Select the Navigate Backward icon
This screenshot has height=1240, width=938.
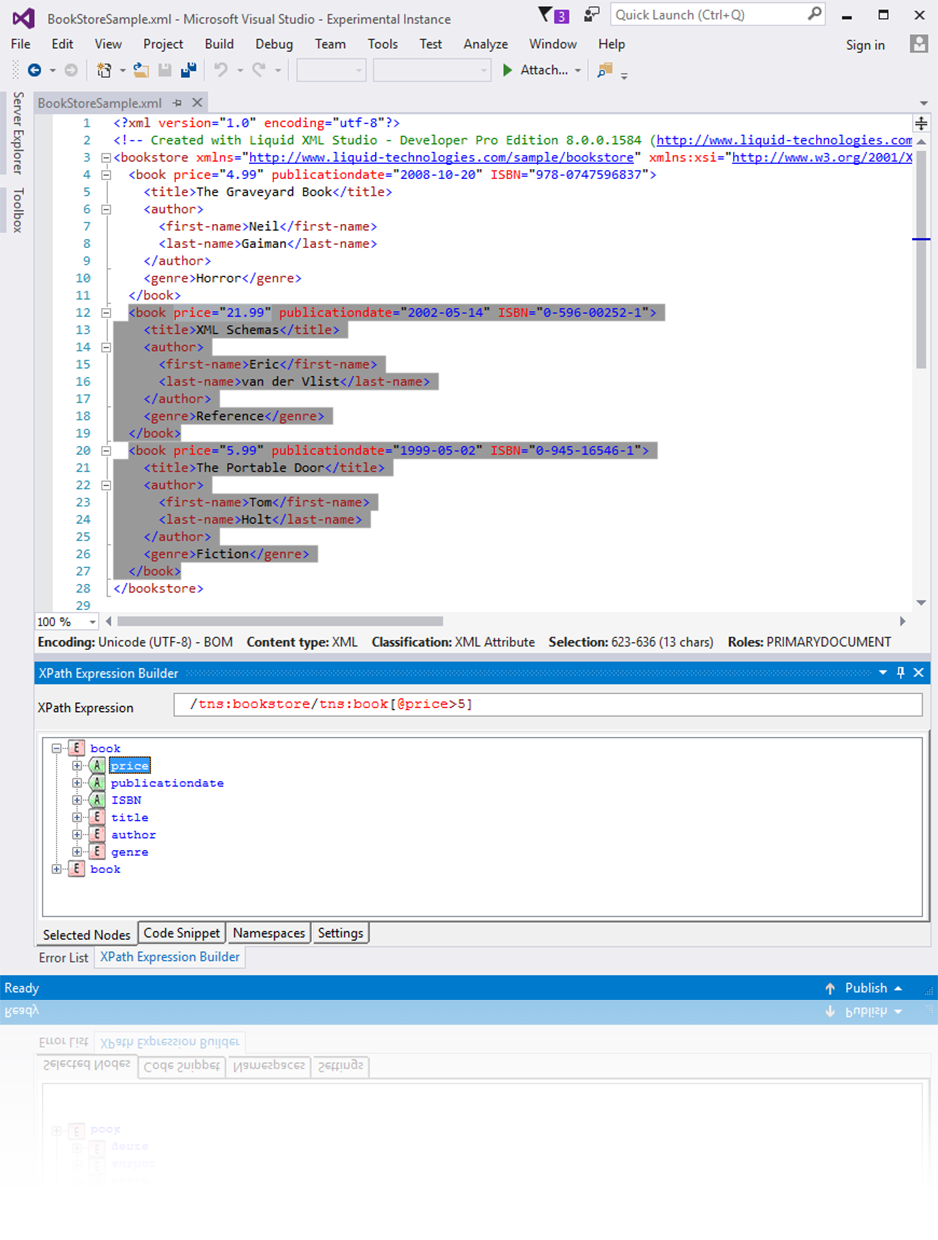(x=33, y=70)
